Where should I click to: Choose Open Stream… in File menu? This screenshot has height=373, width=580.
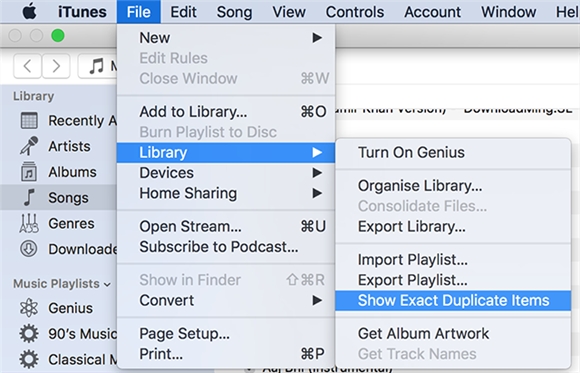[x=226, y=226]
